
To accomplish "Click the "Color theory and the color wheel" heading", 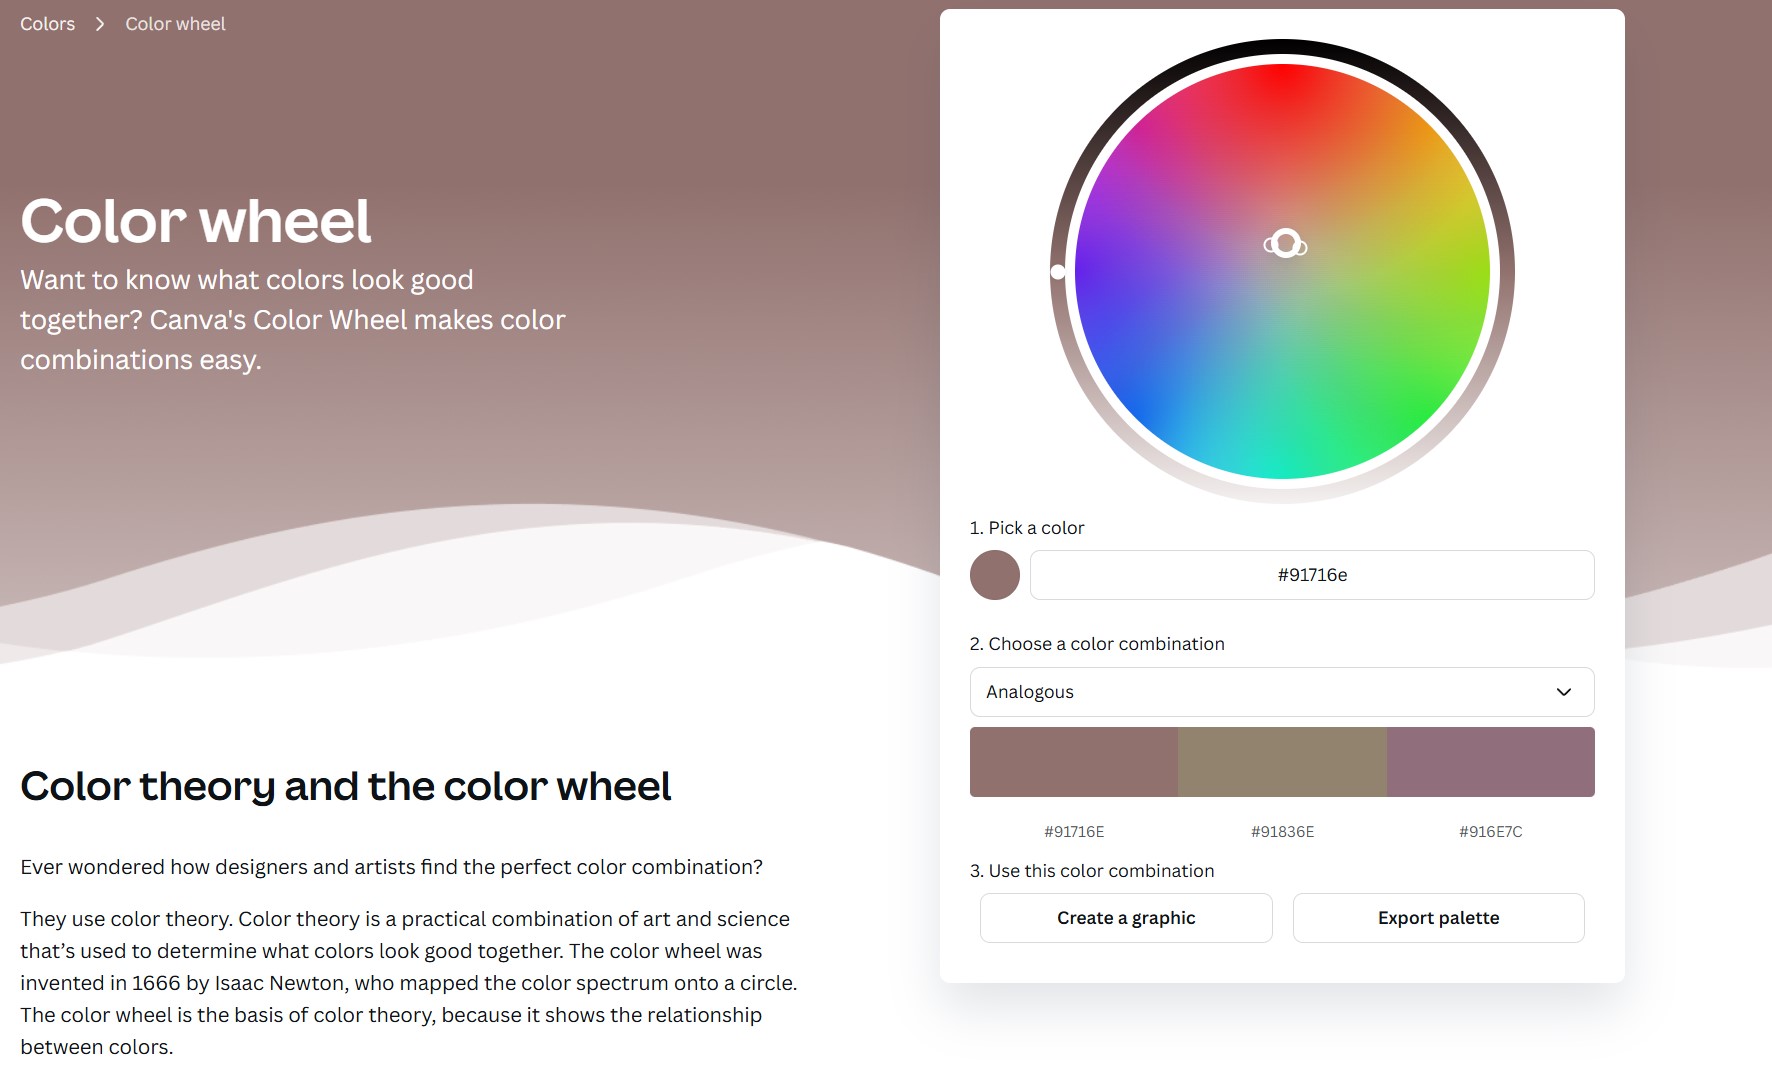I will tap(346, 786).
